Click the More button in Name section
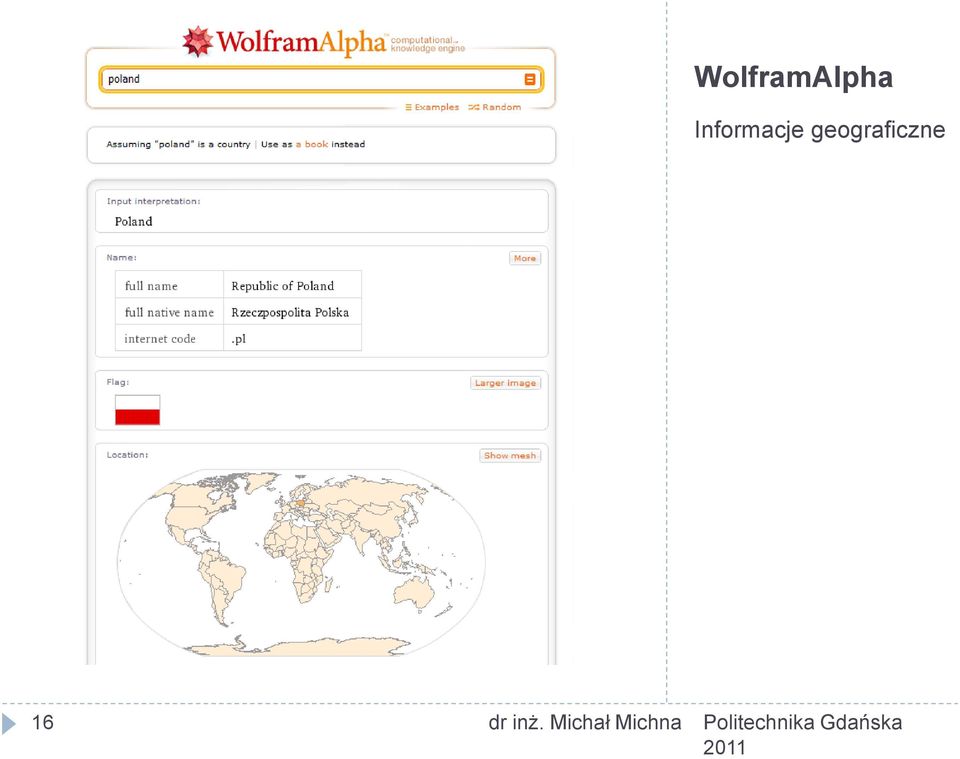The image size is (960, 759). click(x=525, y=258)
